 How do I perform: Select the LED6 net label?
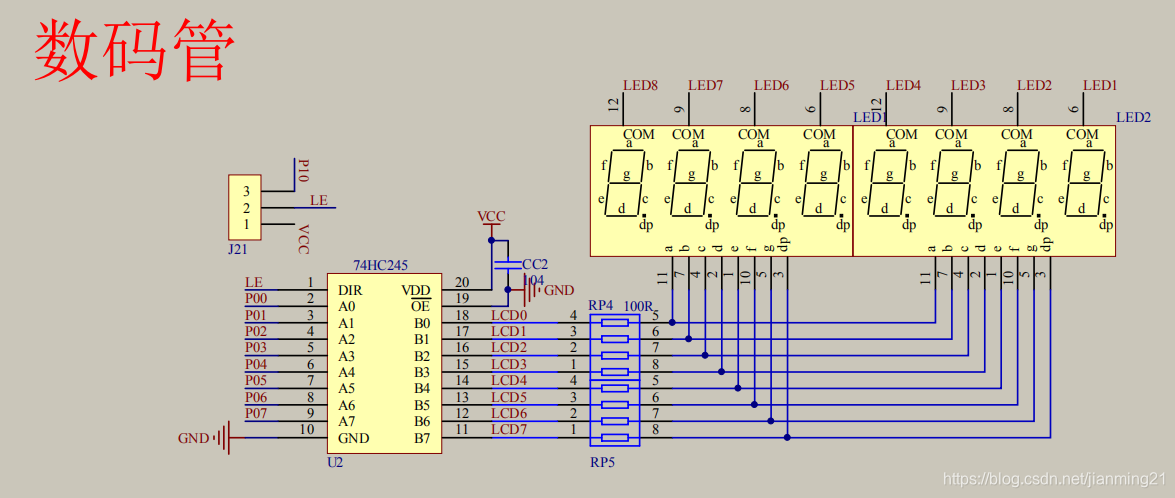[772, 85]
